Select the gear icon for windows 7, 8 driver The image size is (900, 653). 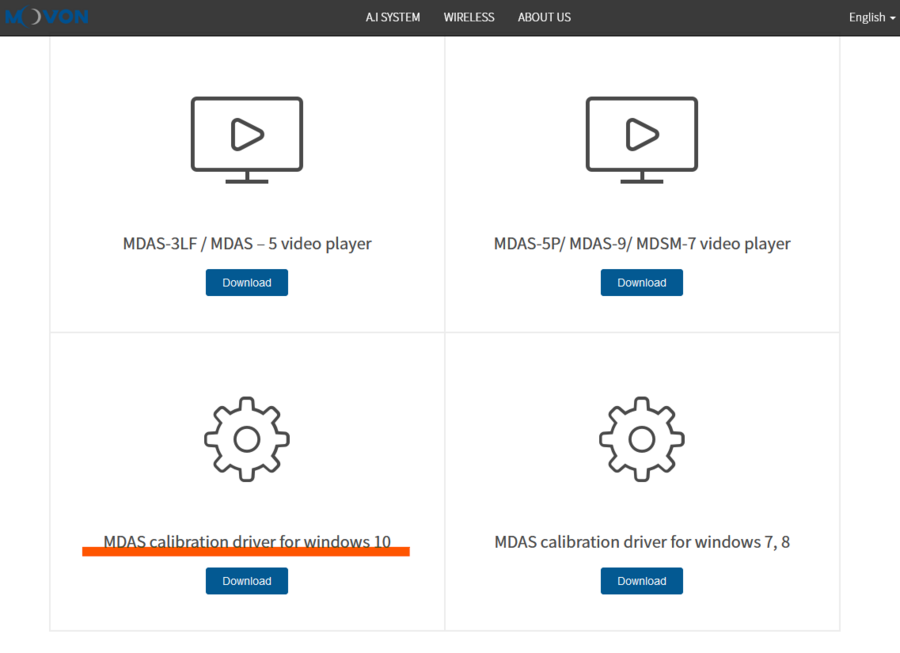641,438
